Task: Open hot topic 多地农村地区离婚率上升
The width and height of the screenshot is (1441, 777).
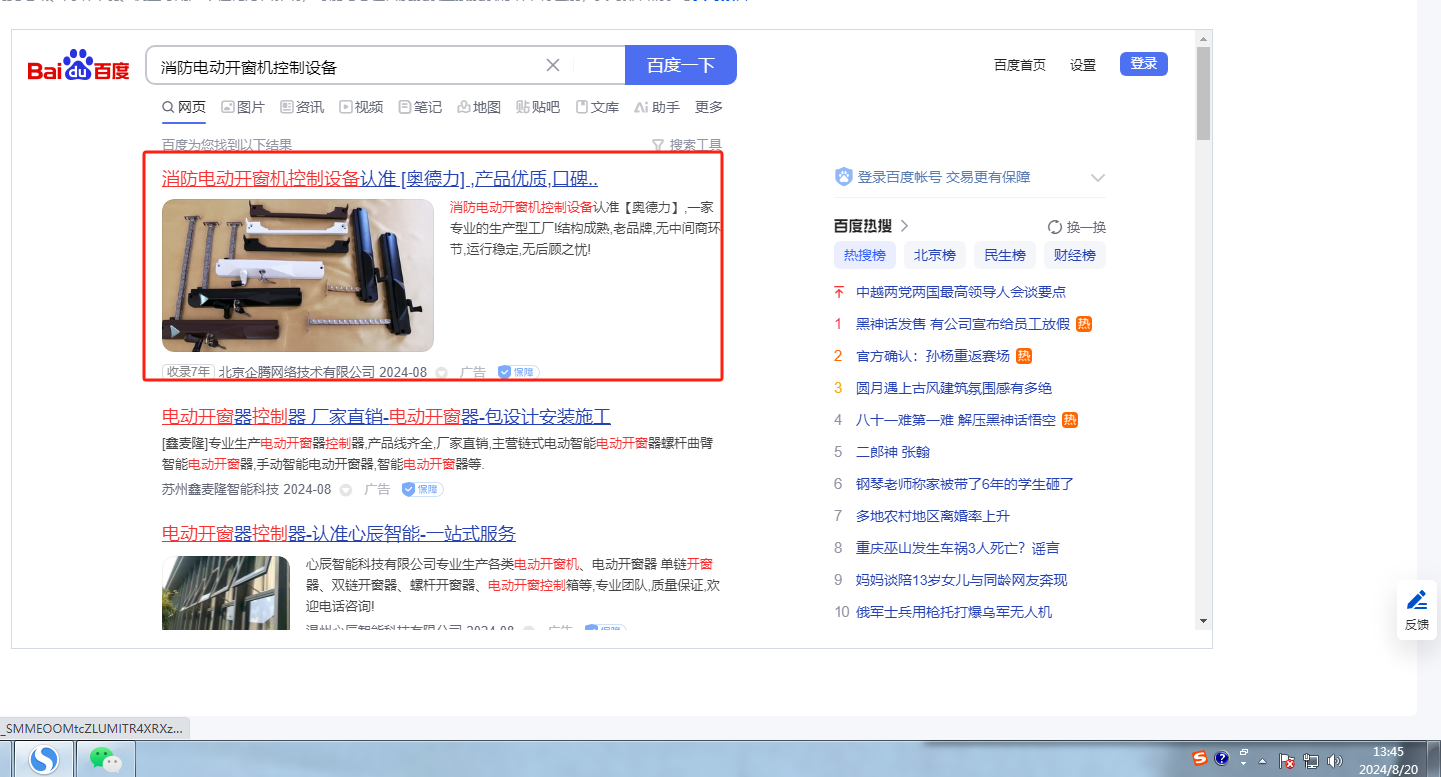Action: click(933, 516)
